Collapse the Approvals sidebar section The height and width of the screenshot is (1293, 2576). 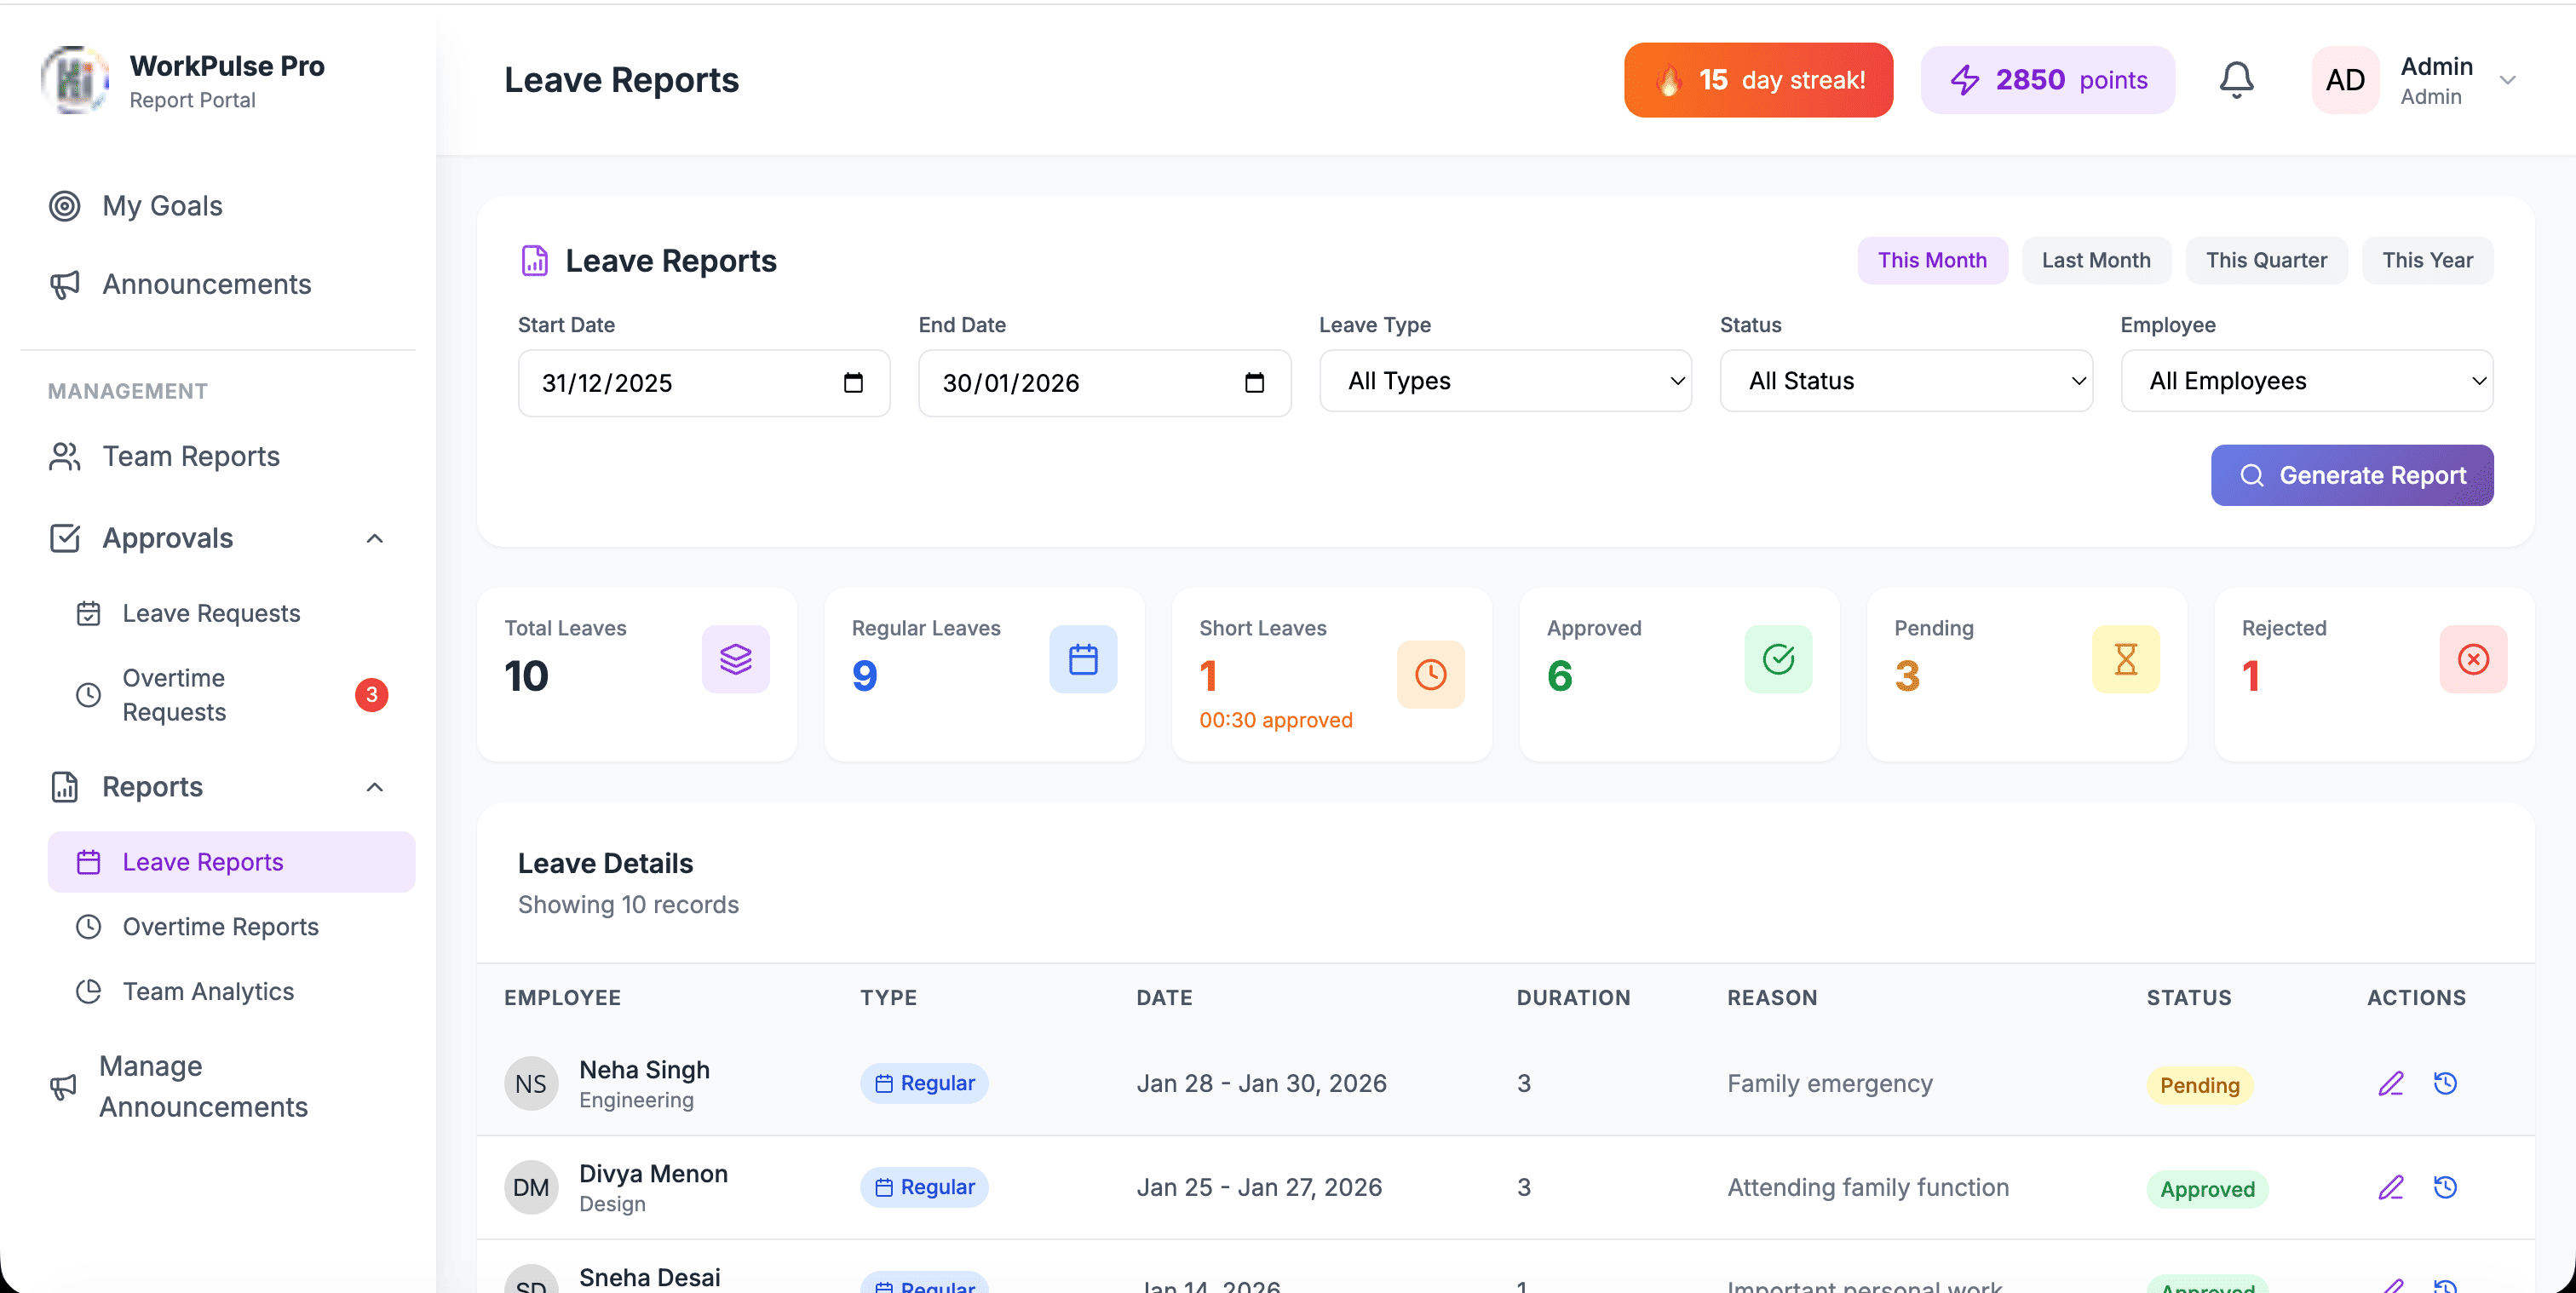pos(374,539)
